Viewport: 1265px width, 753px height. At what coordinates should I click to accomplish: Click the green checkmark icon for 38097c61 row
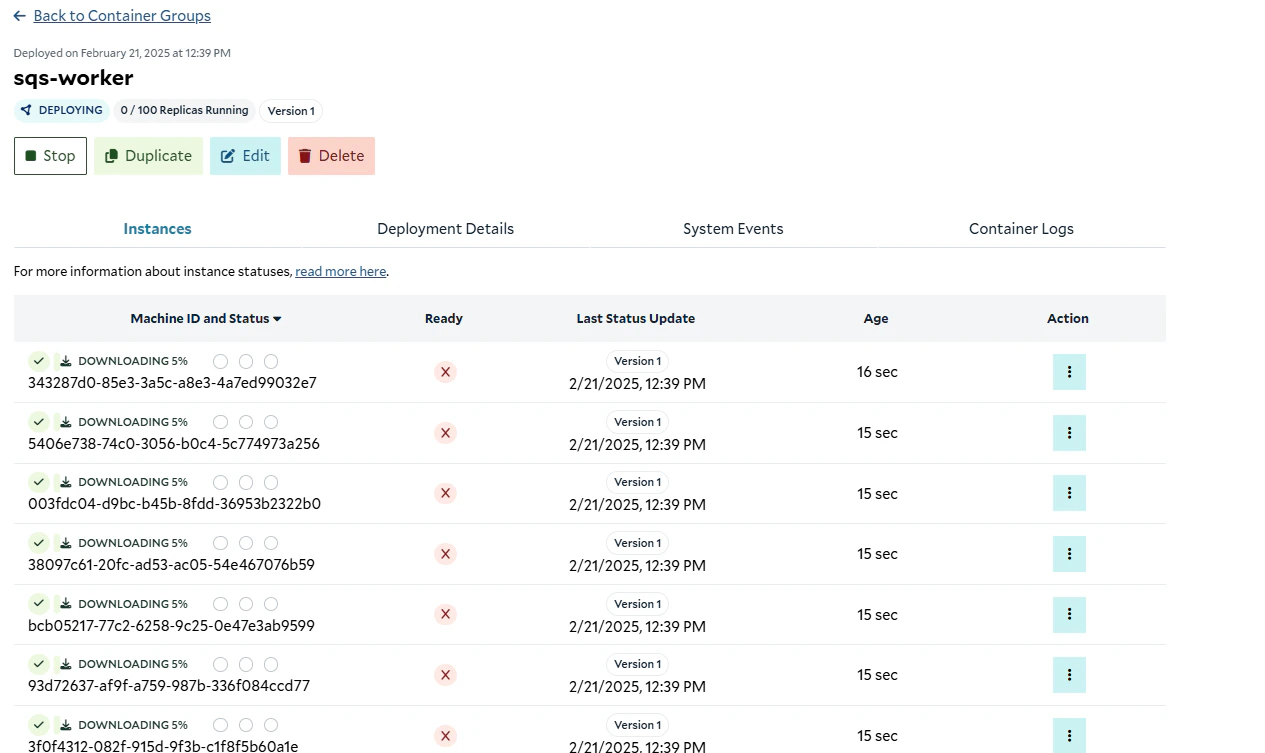[38, 543]
